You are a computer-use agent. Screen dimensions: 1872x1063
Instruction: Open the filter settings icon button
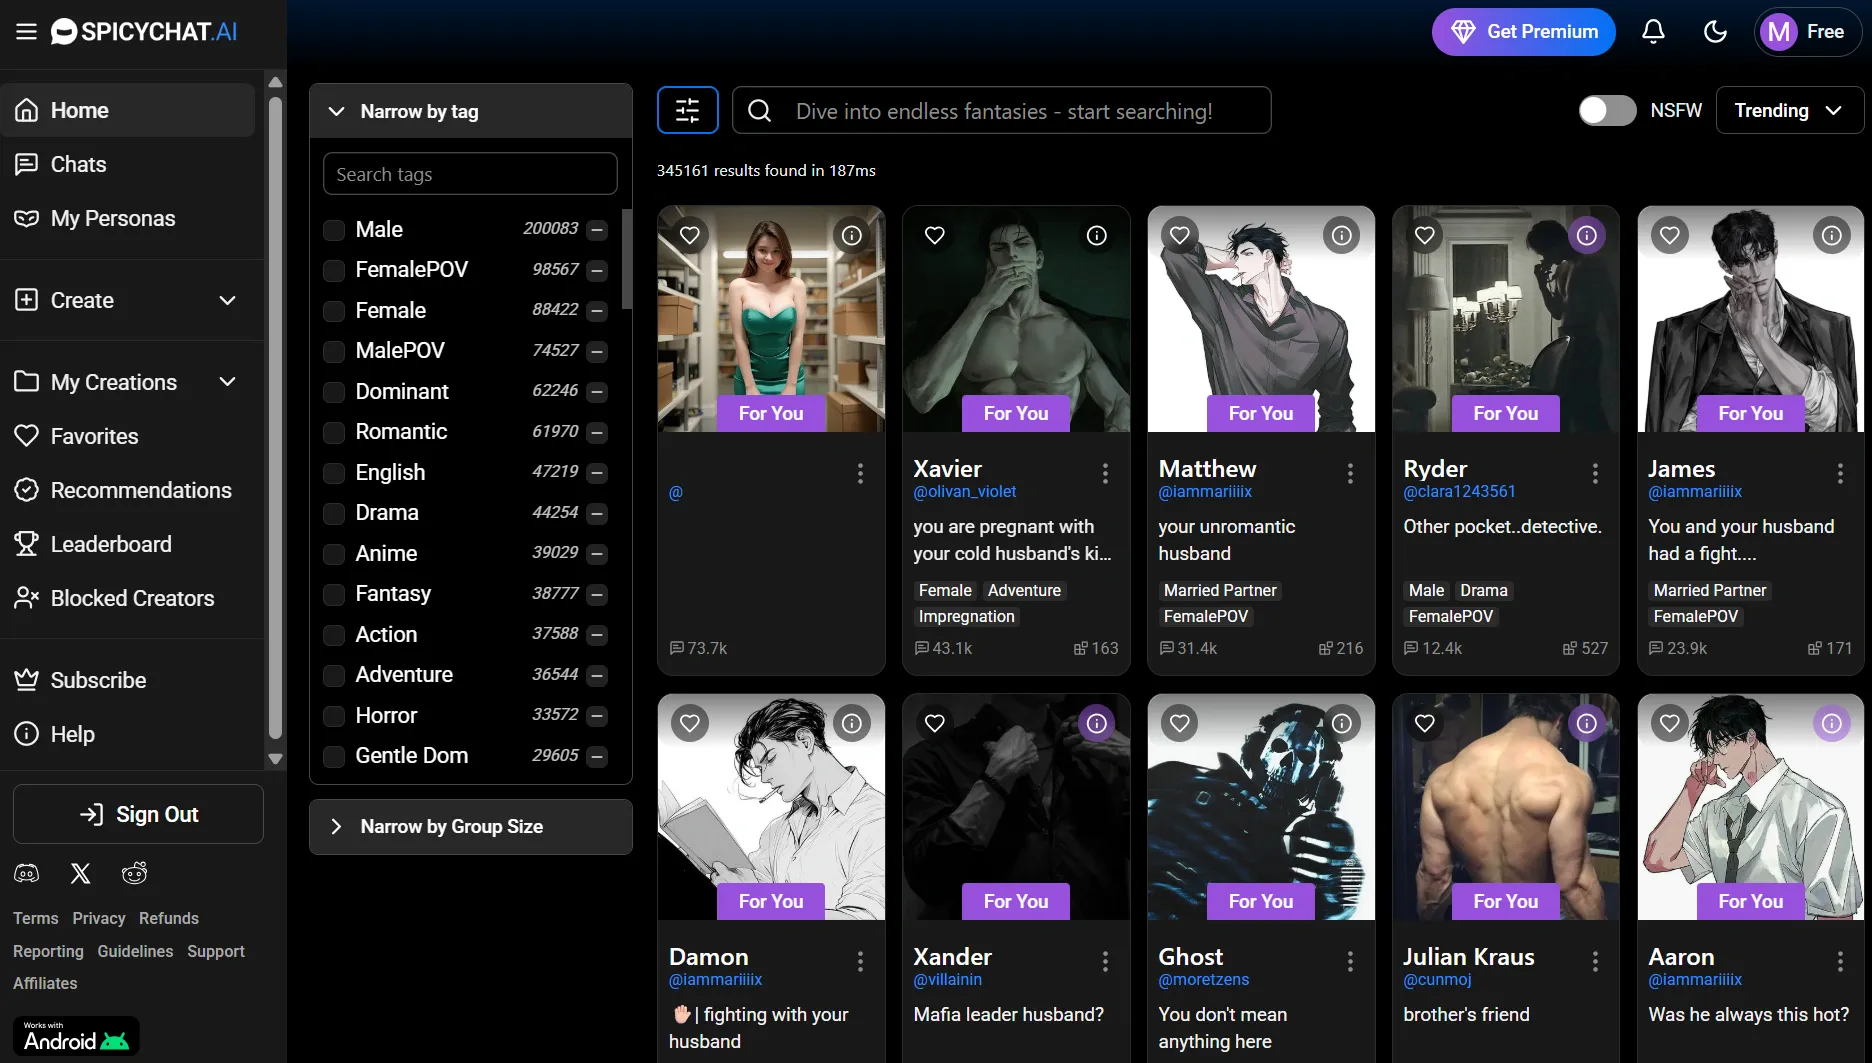pyautogui.click(x=688, y=110)
